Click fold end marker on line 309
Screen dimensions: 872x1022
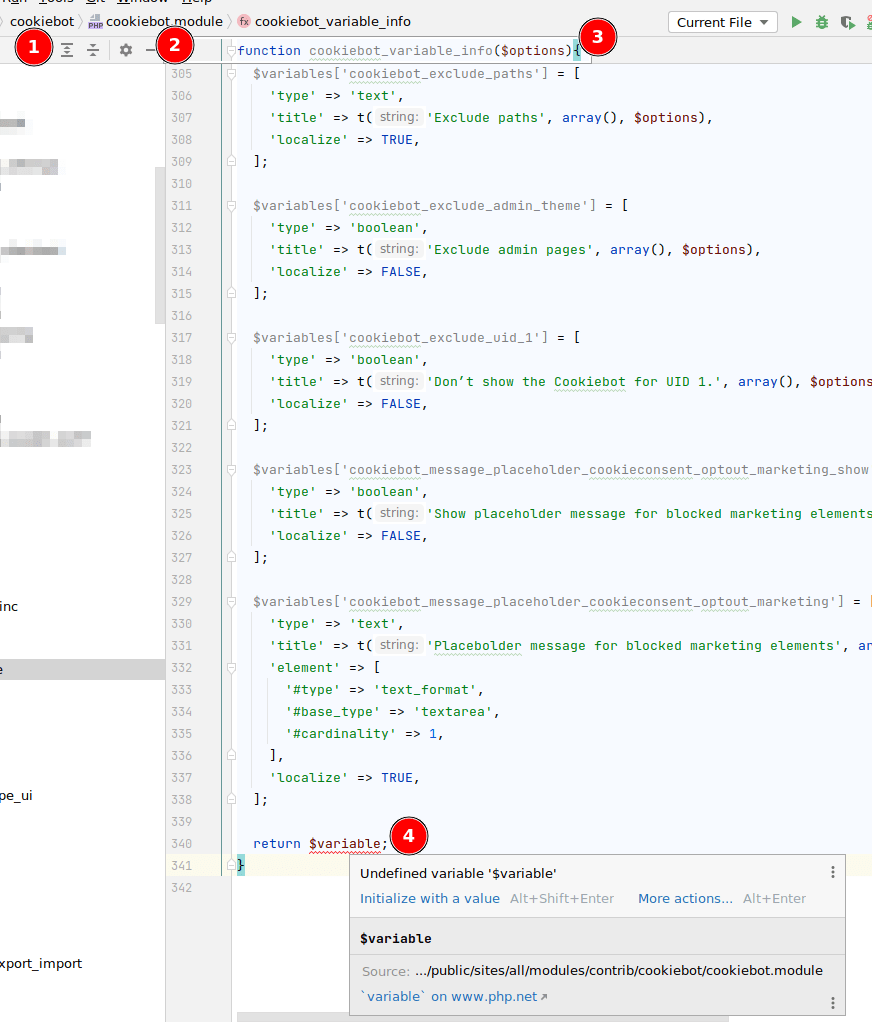coord(231,161)
